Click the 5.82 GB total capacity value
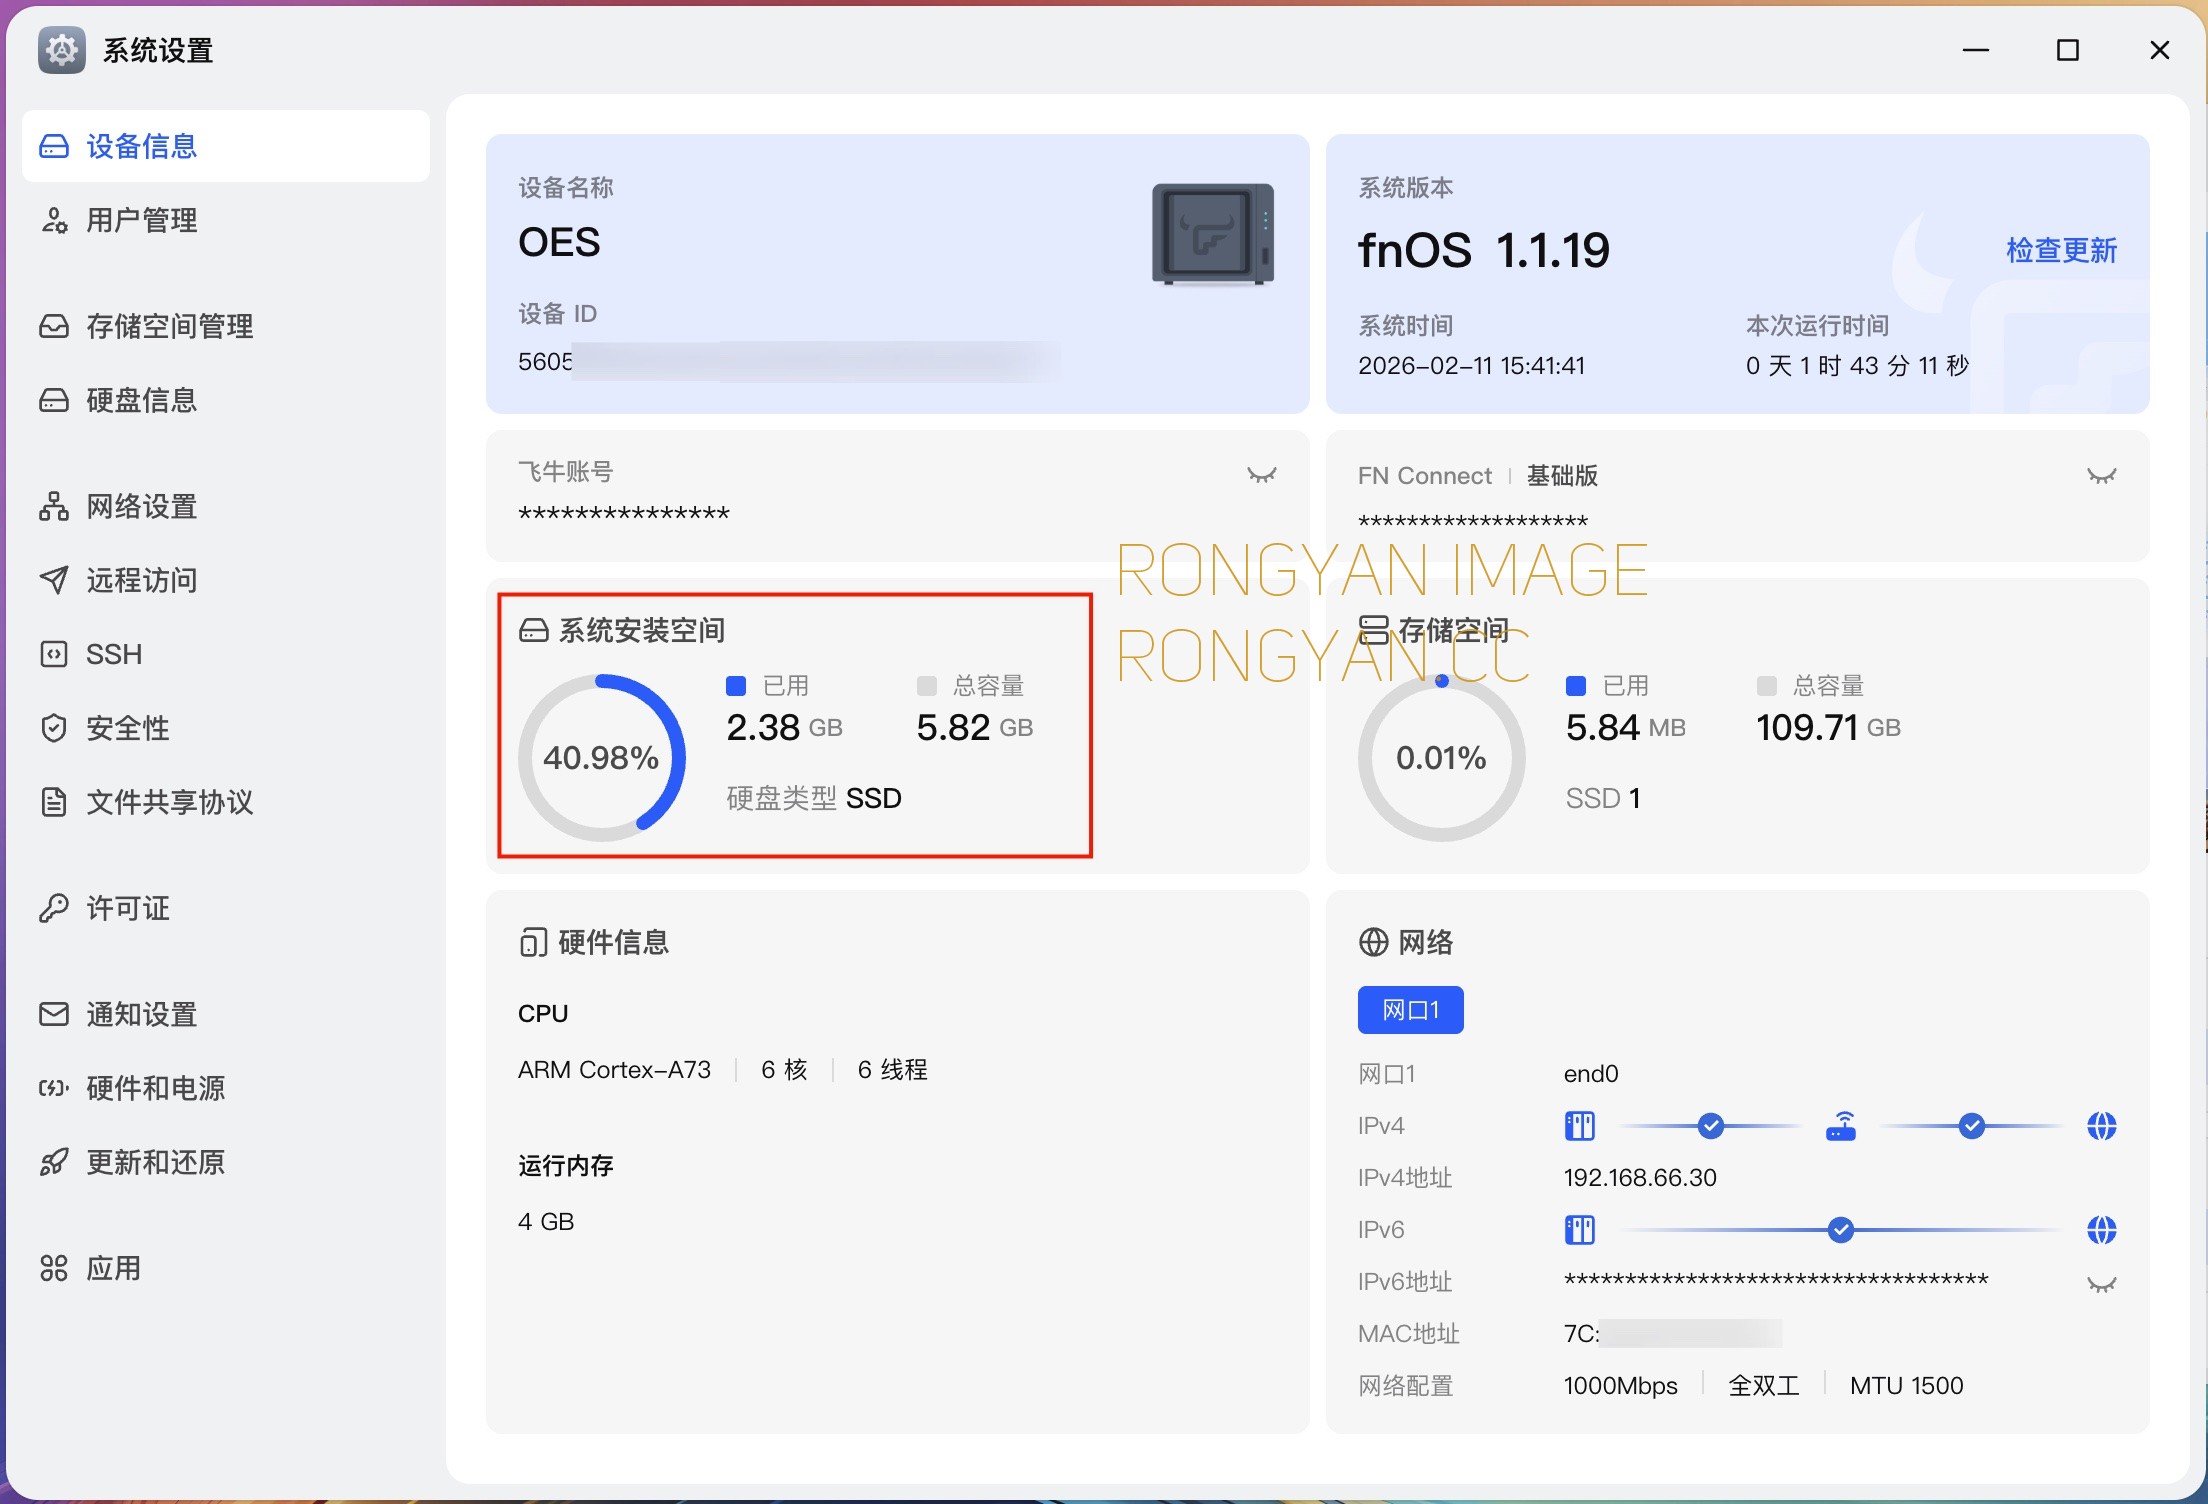2208x1504 pixels. click(x=975, y=728)
